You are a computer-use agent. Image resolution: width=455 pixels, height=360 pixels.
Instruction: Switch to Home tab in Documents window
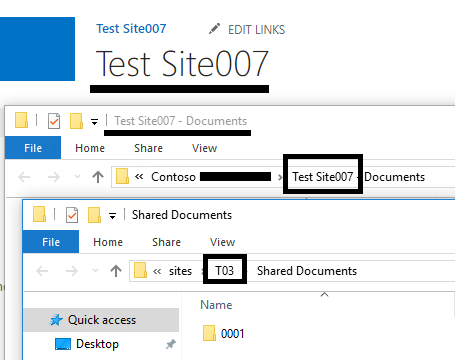90,148
